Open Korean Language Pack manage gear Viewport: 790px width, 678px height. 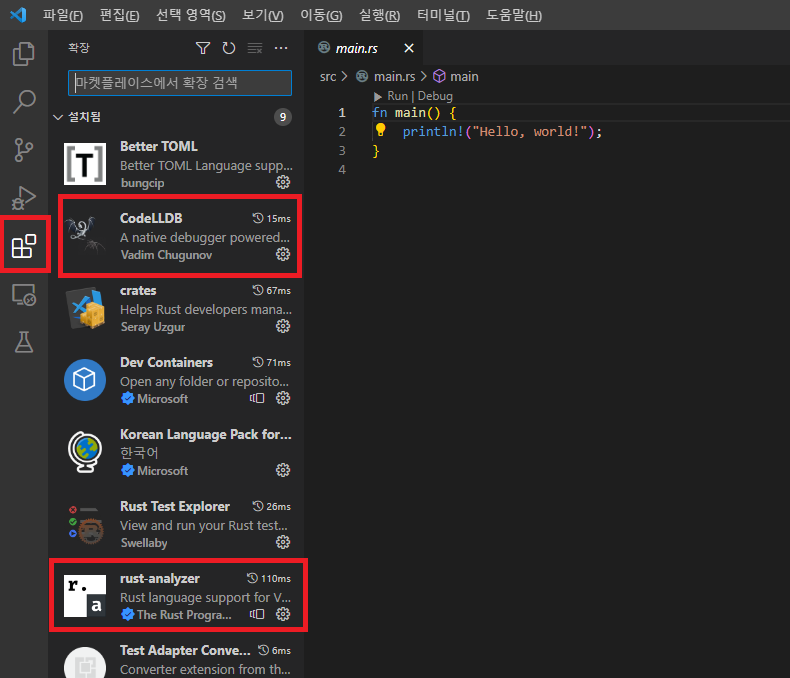283,470
